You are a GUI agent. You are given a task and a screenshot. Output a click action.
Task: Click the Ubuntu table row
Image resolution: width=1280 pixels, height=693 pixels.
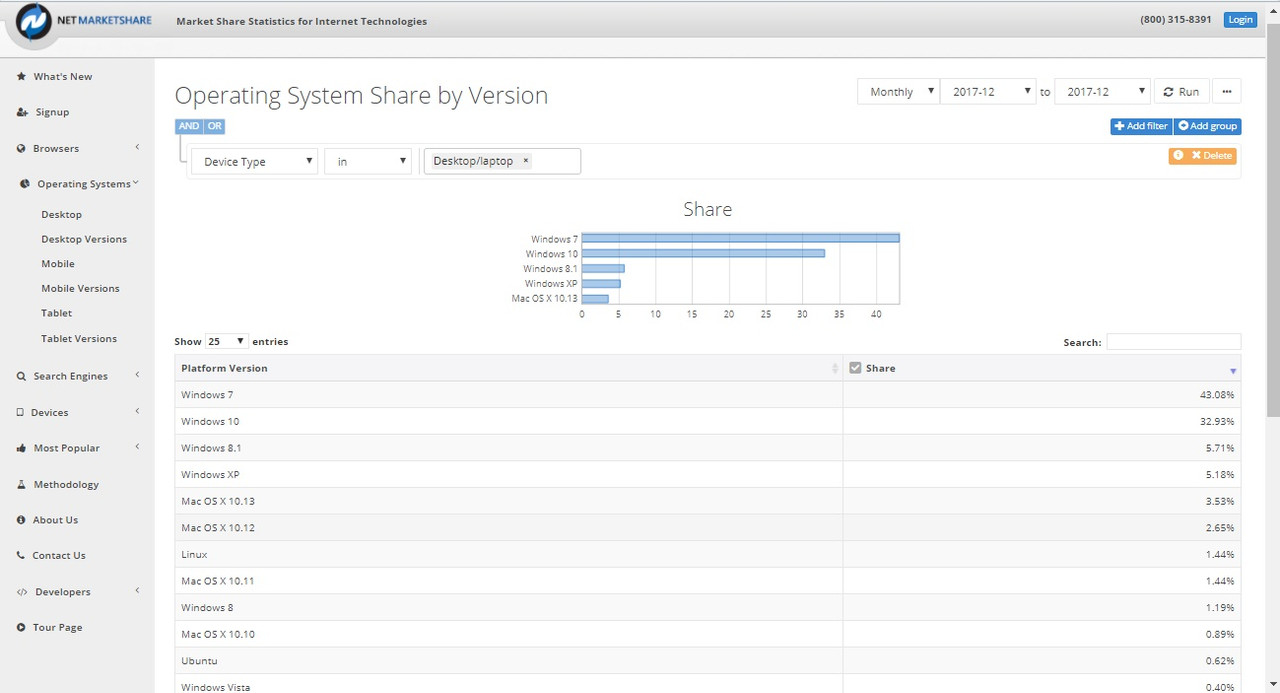coord(708,660)
